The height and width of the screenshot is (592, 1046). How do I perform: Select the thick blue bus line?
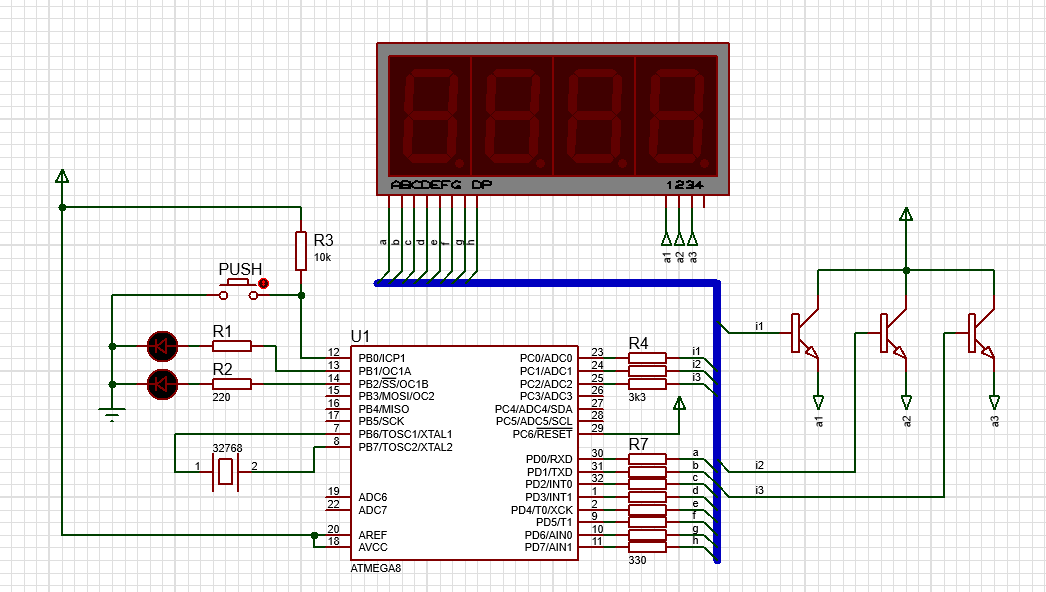pyautogui.click(x=717, y=422)
